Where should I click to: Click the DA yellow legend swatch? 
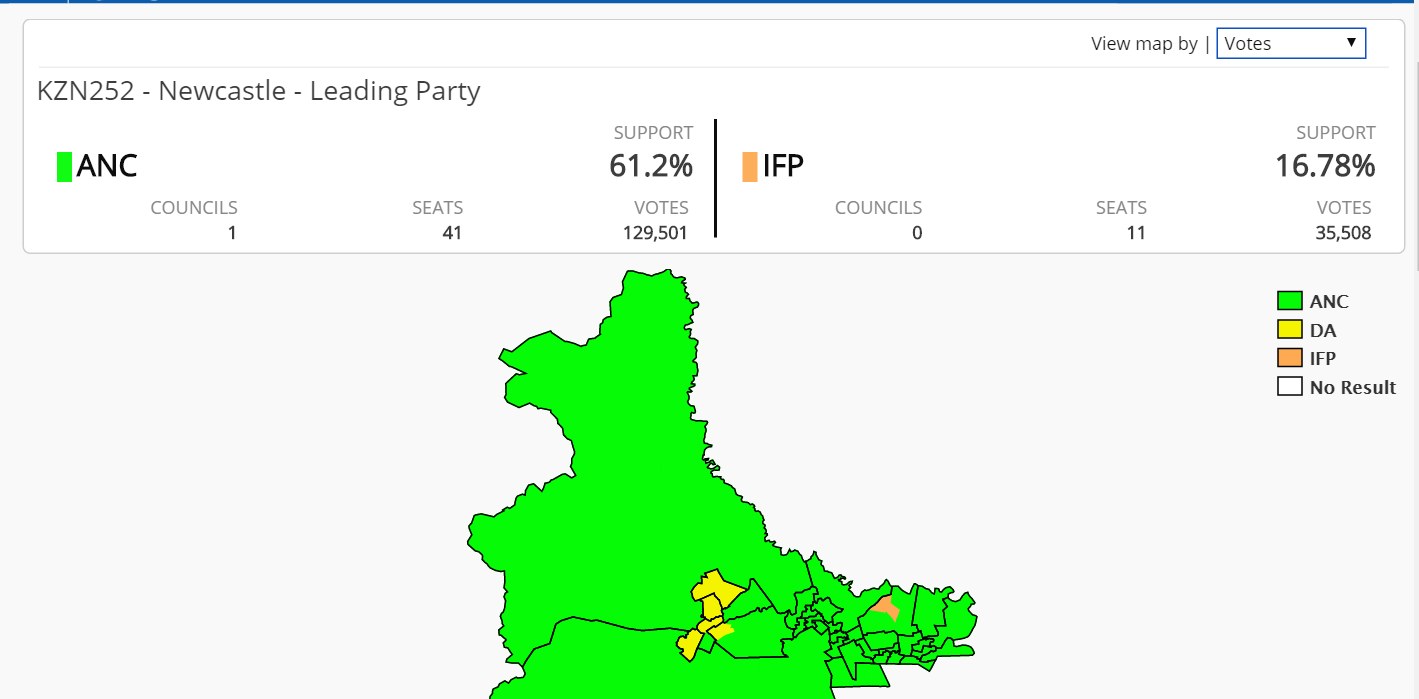tap(1289, 329)
